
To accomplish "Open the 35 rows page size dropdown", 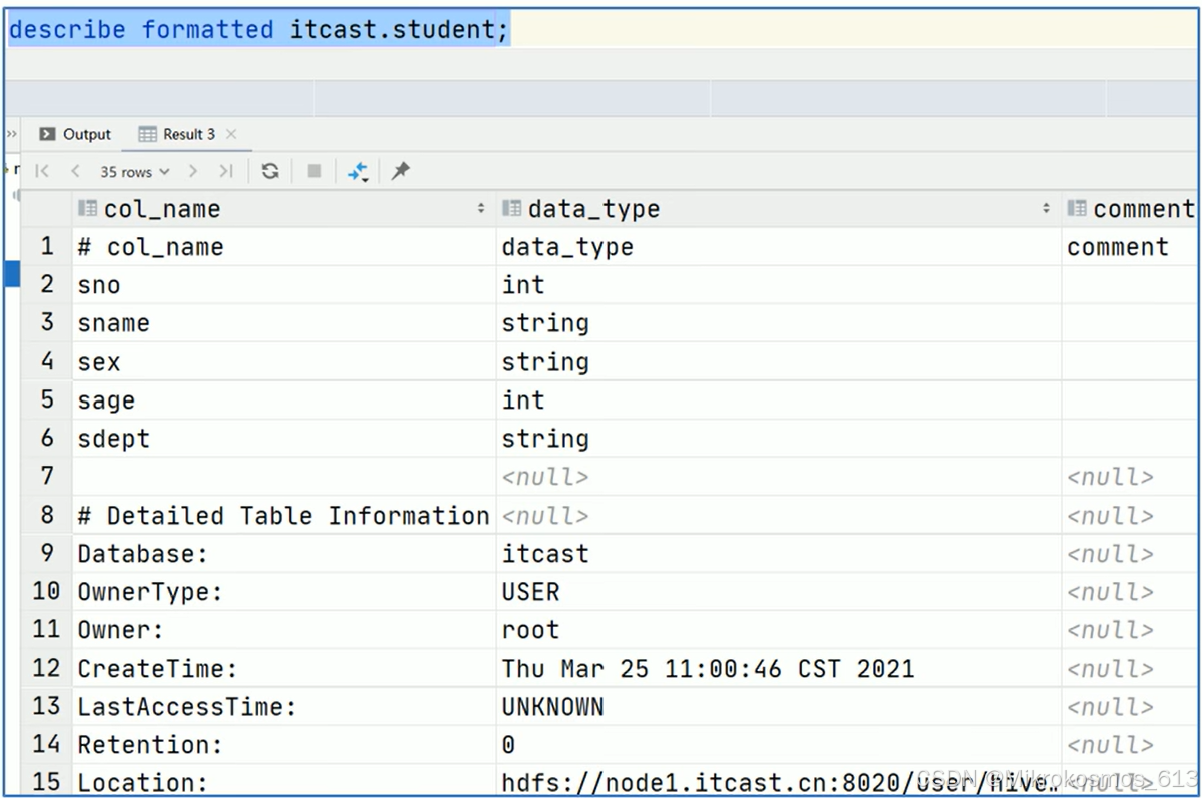I will click(x=135, y=171).
